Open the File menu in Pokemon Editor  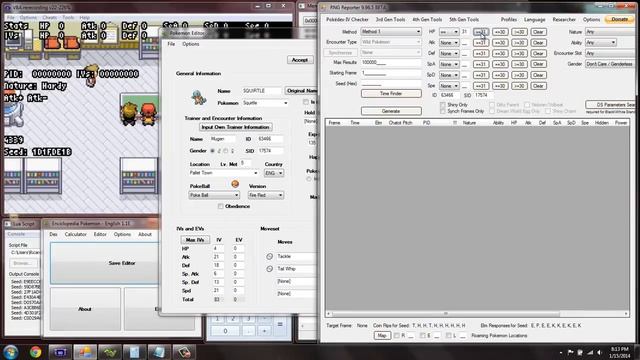[x=171, y=44]
